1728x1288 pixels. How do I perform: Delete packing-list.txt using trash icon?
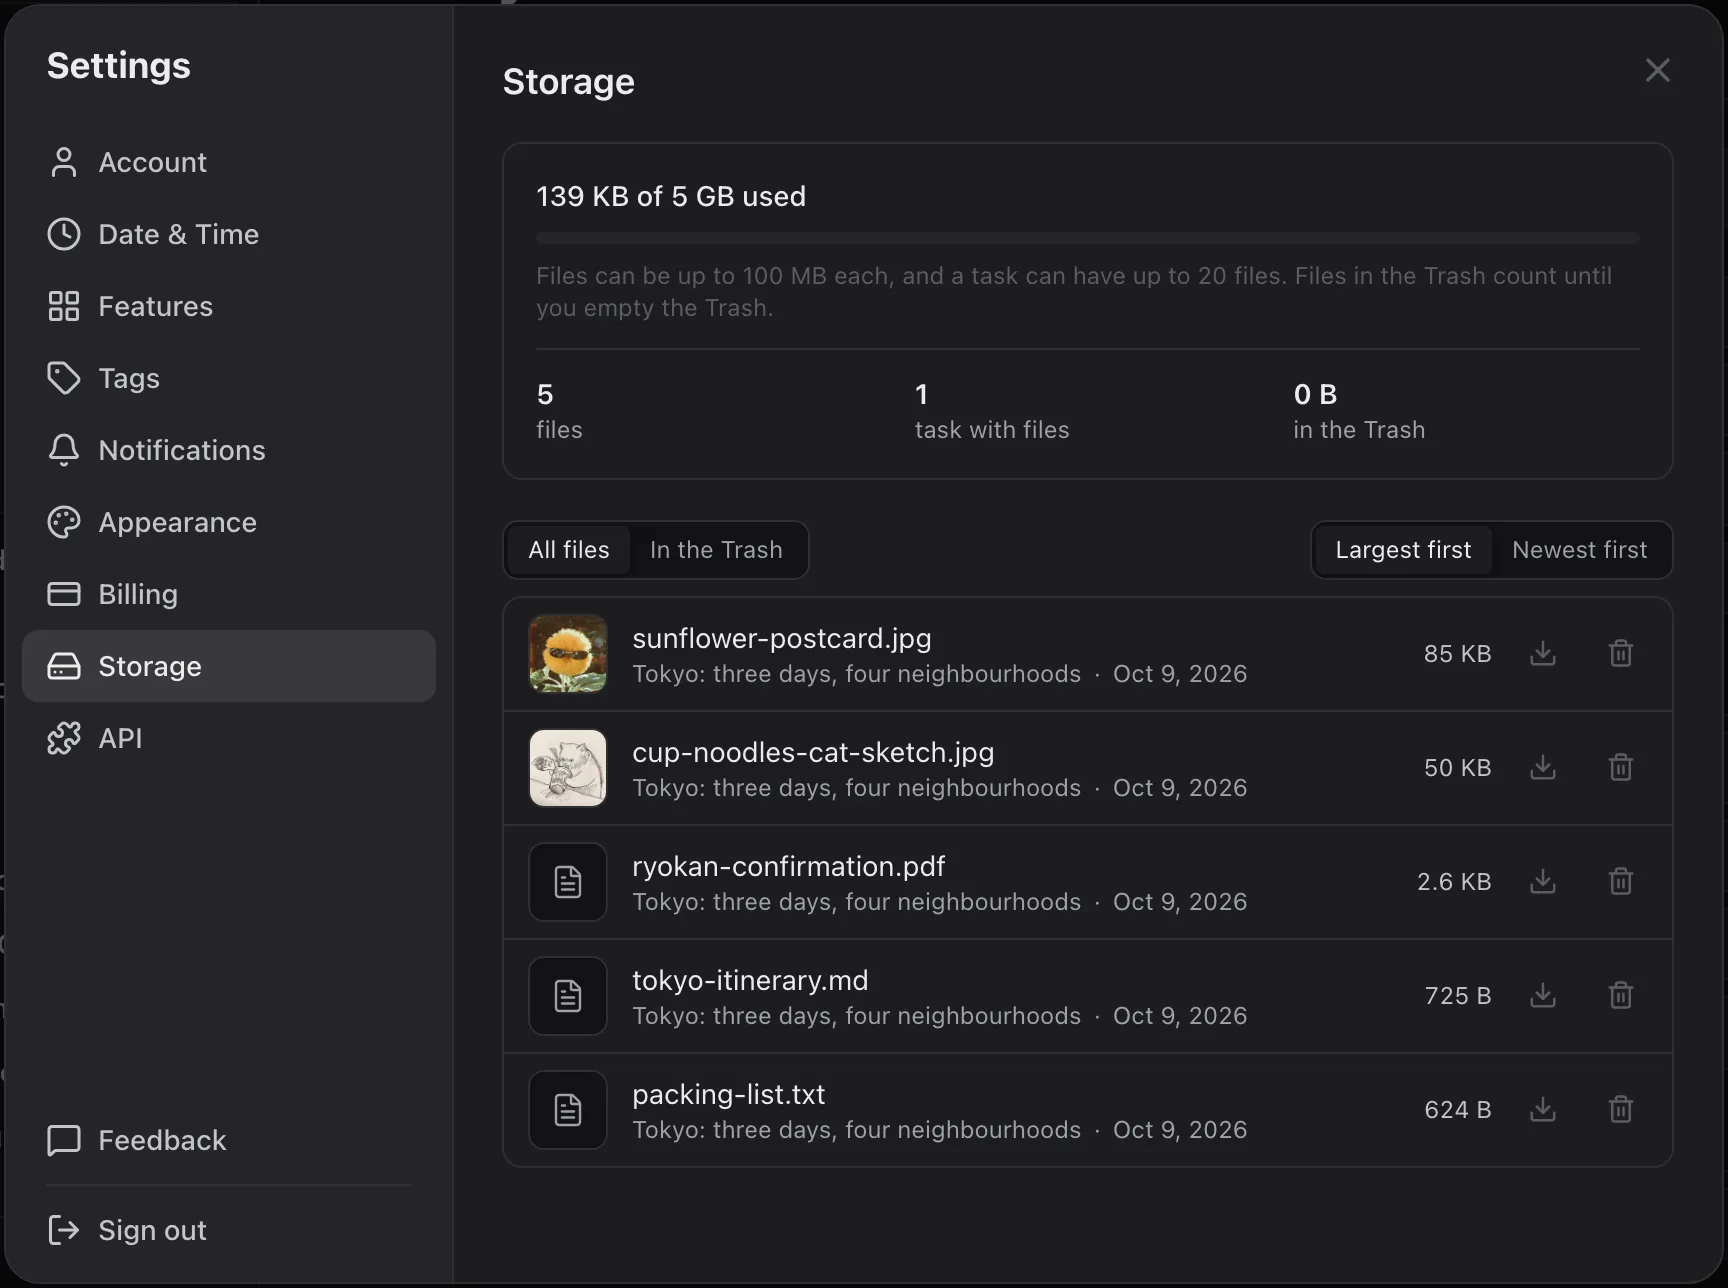pyautogui.click(x=1621, y=1109)
